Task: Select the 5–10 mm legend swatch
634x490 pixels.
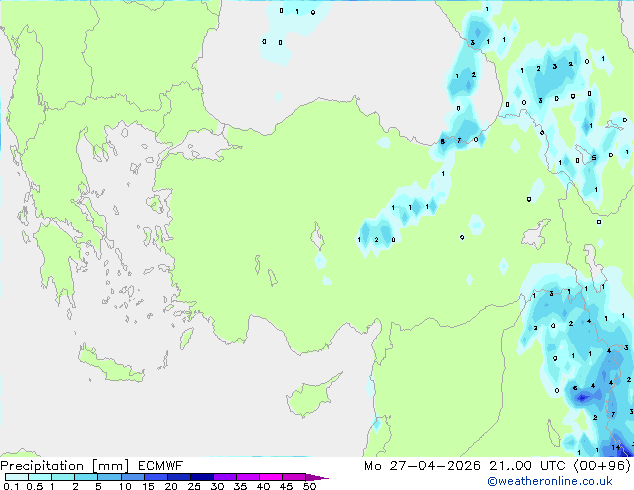Action: [109, 477]
